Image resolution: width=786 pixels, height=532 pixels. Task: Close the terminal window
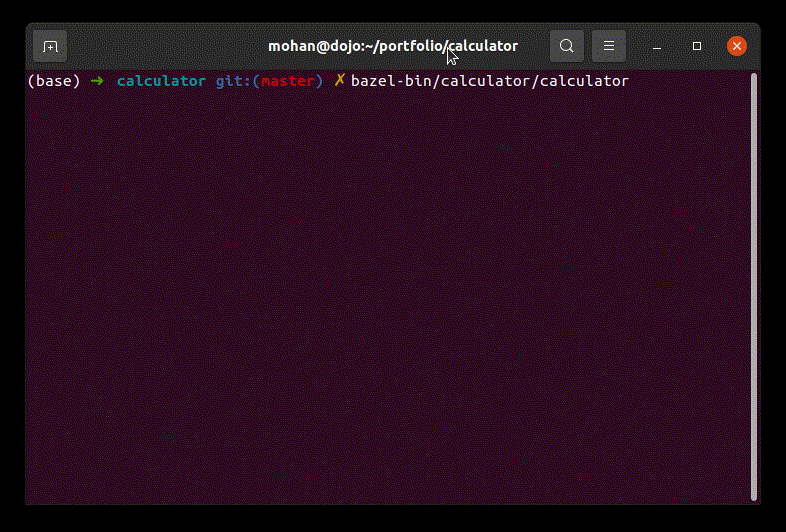(737, 46)
